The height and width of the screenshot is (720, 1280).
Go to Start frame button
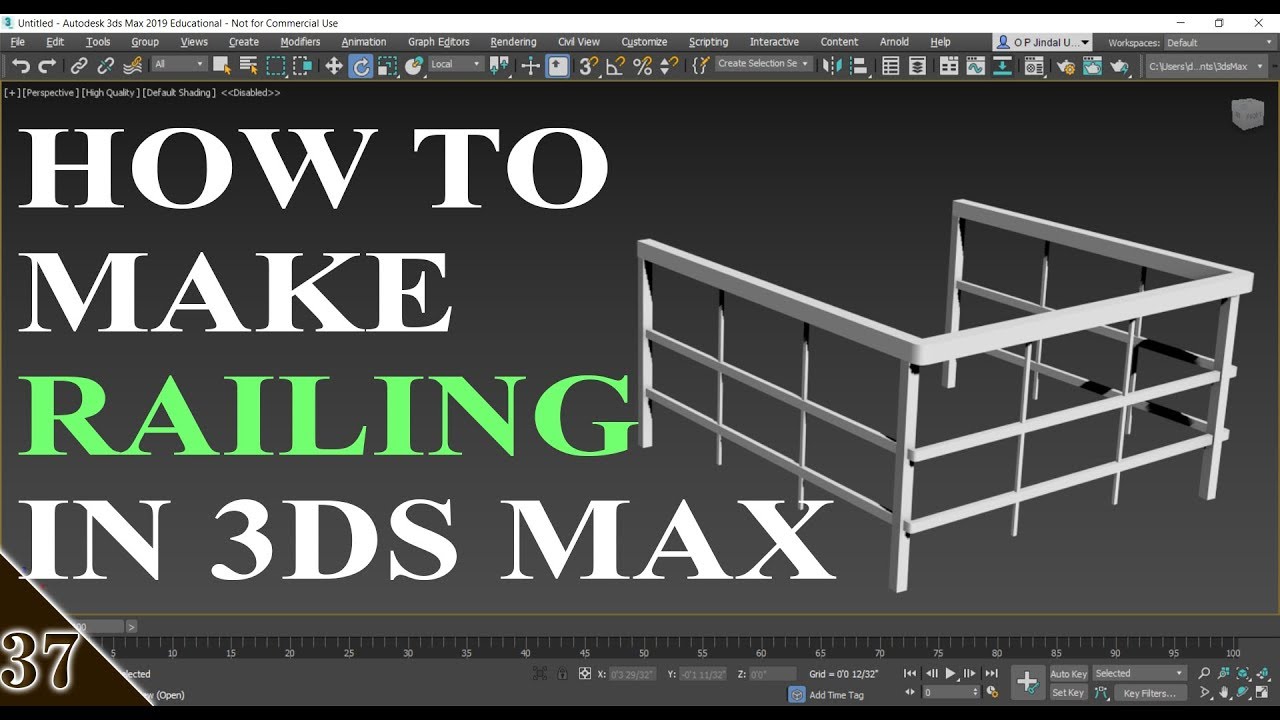910,673
